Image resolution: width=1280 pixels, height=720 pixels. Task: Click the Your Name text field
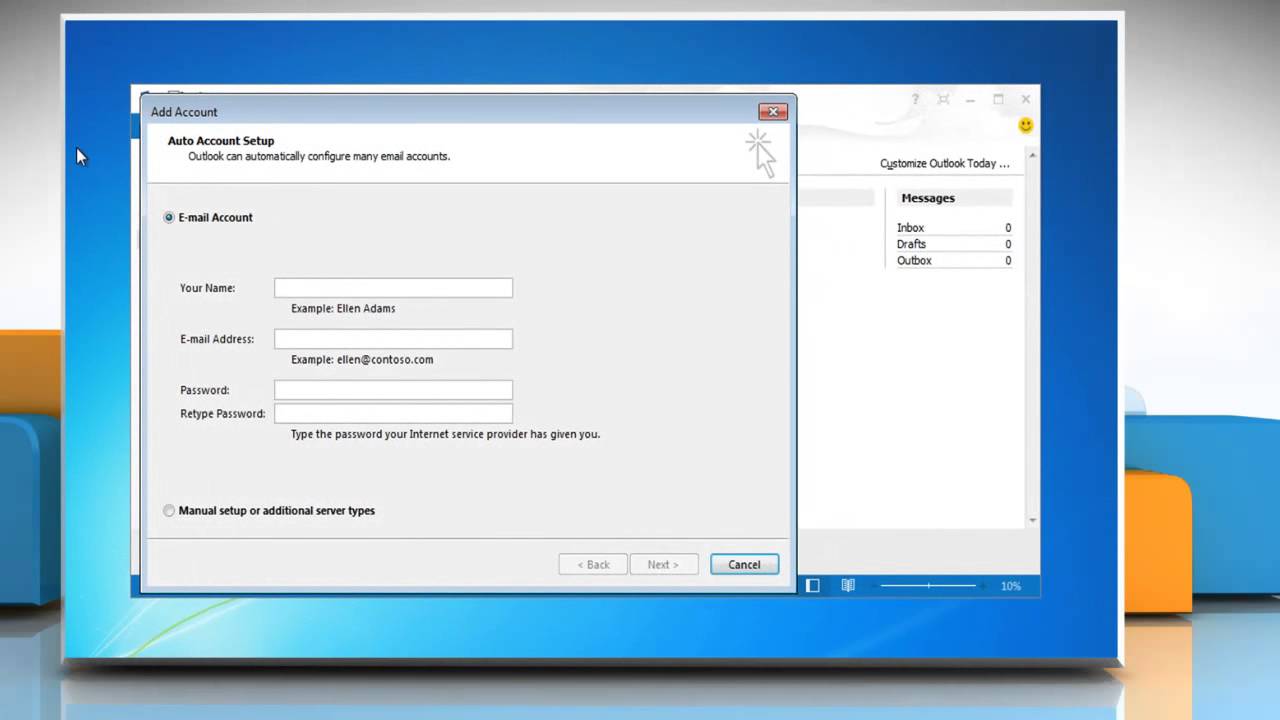pyautogui.click(x=393, y=288)
